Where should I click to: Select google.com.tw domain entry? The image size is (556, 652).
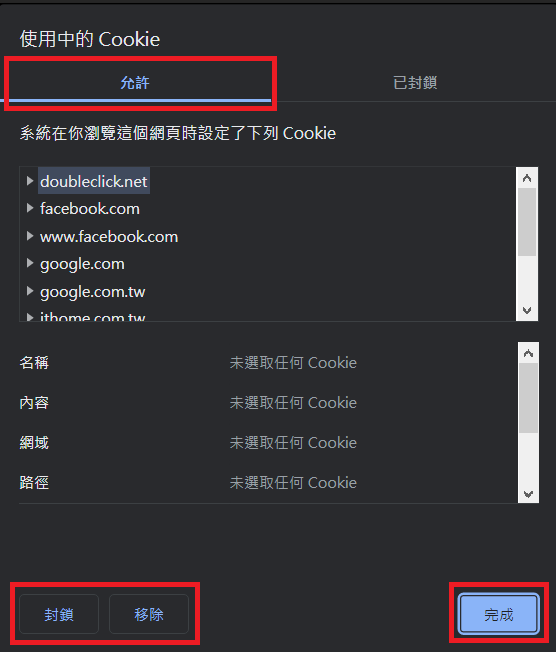pyautogui.click(x=92, y=292)
